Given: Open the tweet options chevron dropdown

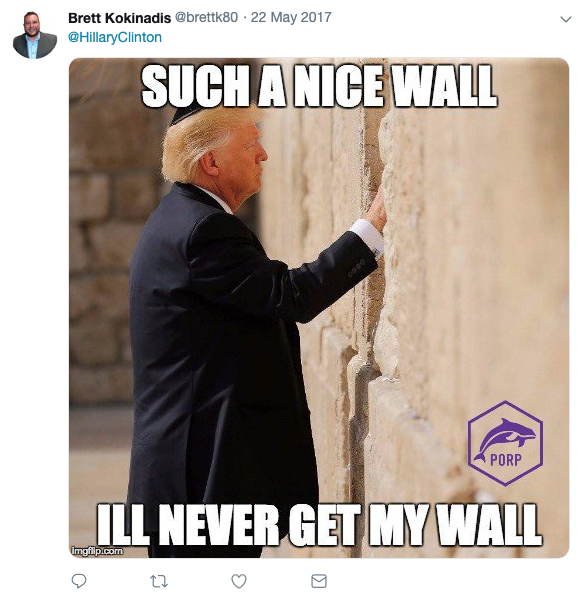Looking at the screenshot, I should click(x=566, y=19).
